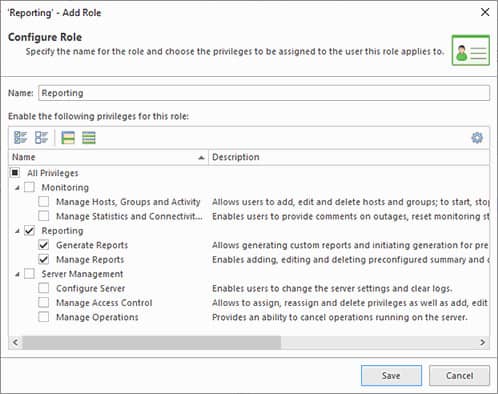Select the 'Reporting' group label in tree
This screenshot has width=498, height=394.
pos(62,231)
